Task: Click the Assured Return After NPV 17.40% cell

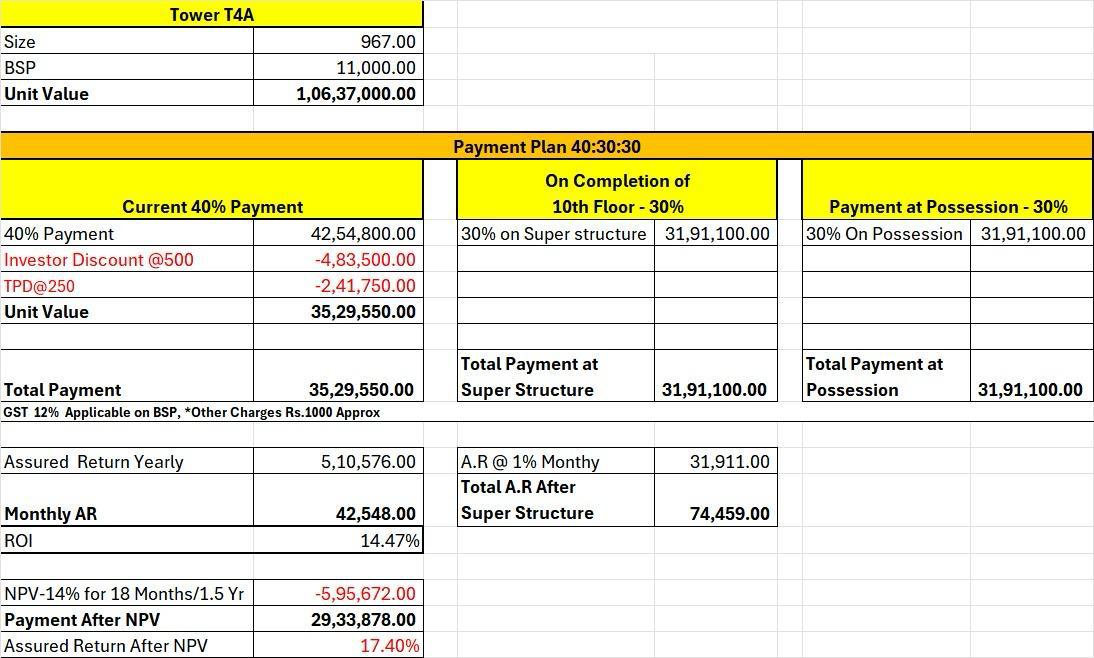Action: [x=338, y=646]
